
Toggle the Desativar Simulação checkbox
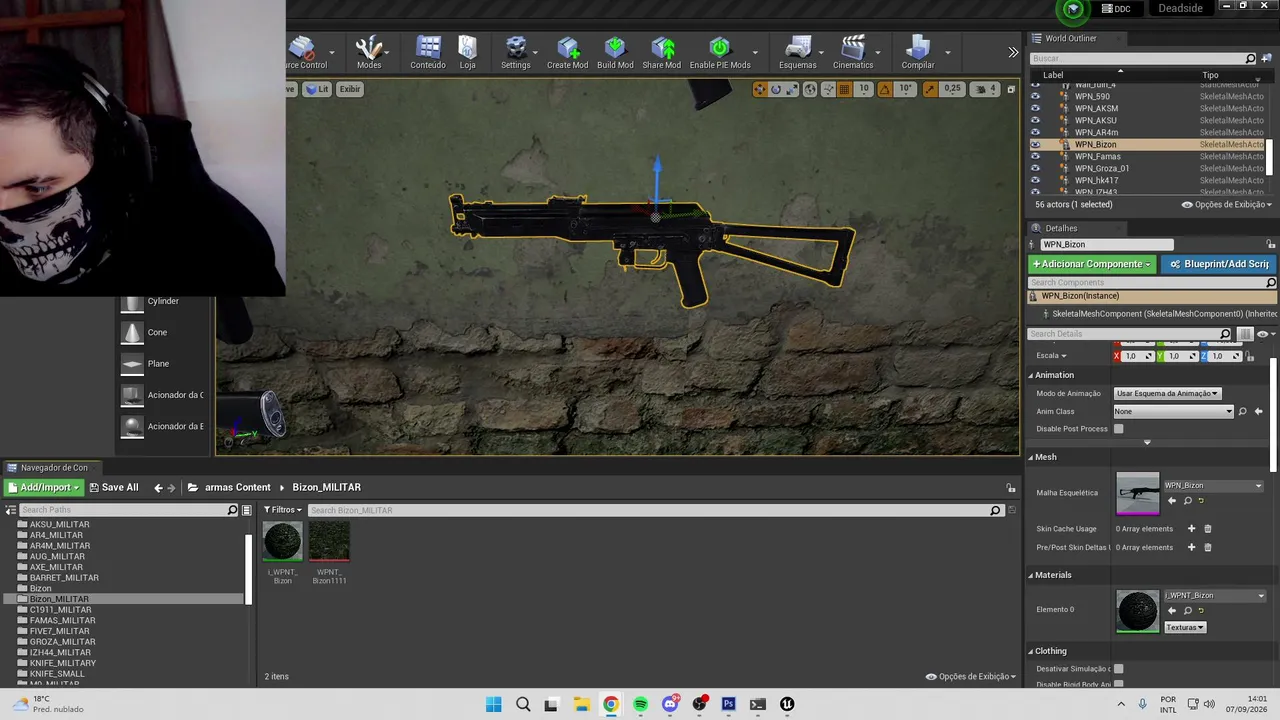tap(1119, 669)
